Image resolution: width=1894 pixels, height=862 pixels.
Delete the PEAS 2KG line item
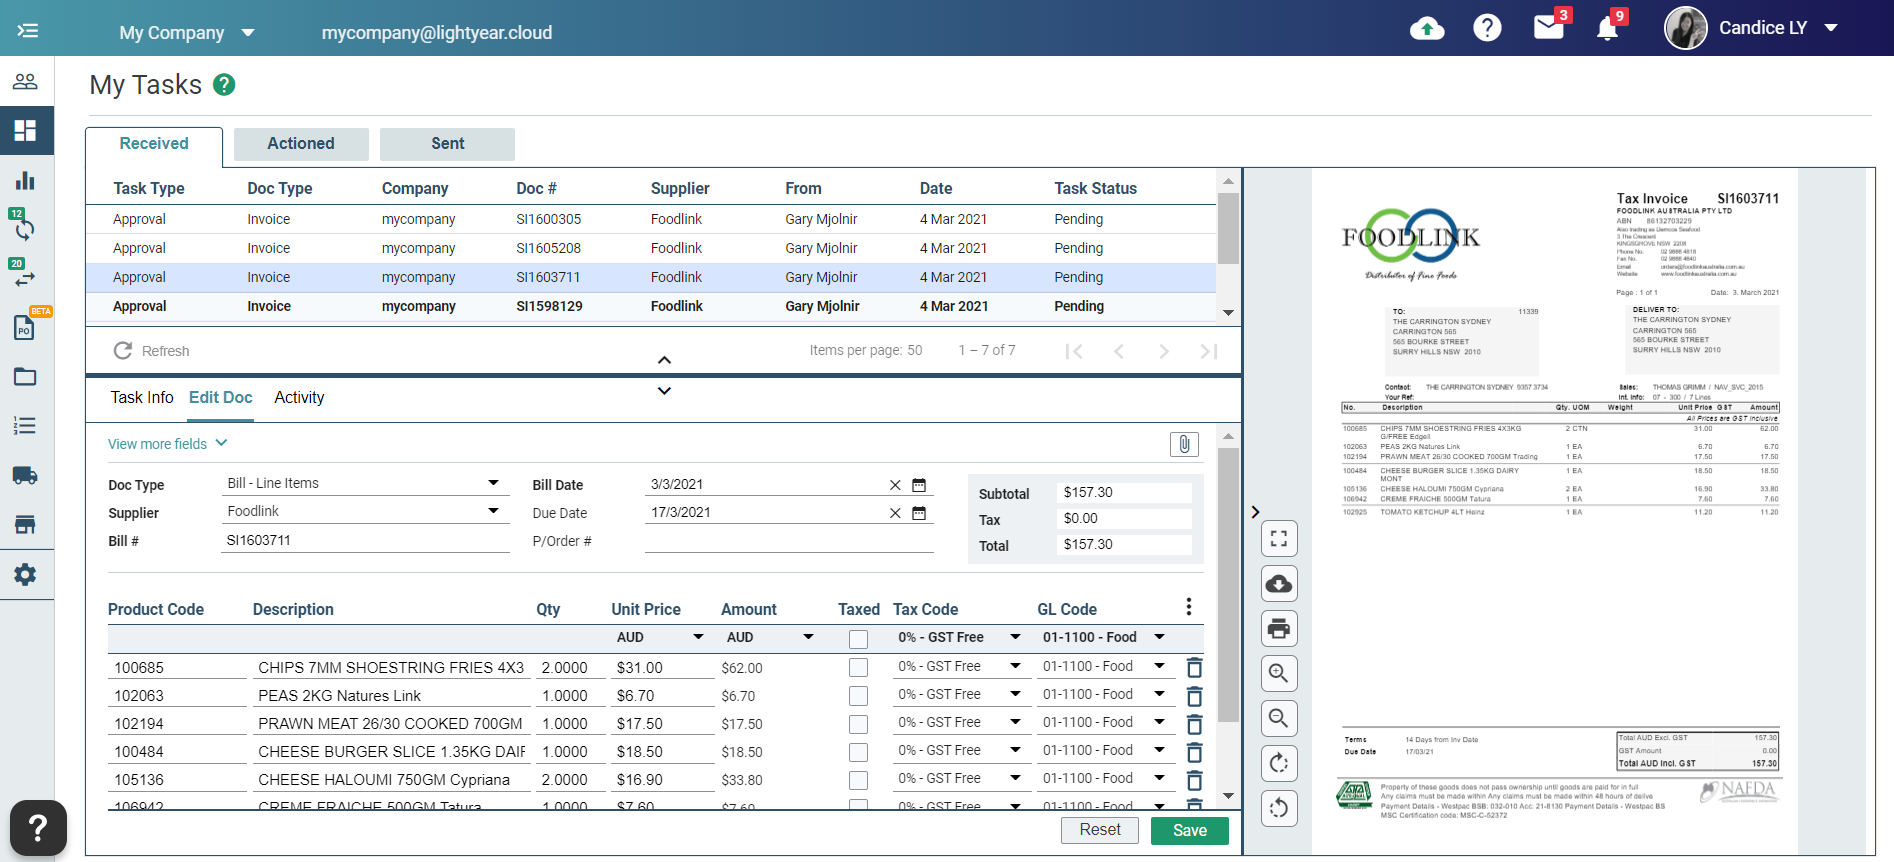[x=1194, y=696]
